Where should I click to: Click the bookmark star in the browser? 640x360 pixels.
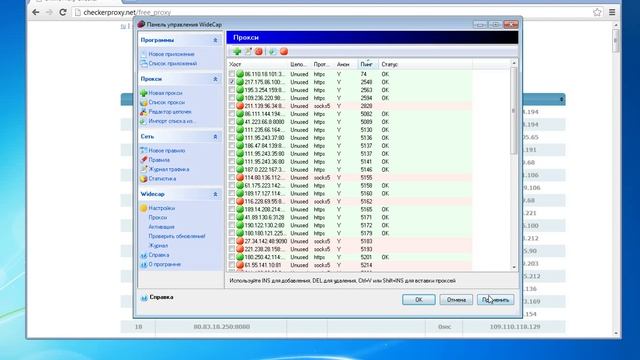(597, 12)
